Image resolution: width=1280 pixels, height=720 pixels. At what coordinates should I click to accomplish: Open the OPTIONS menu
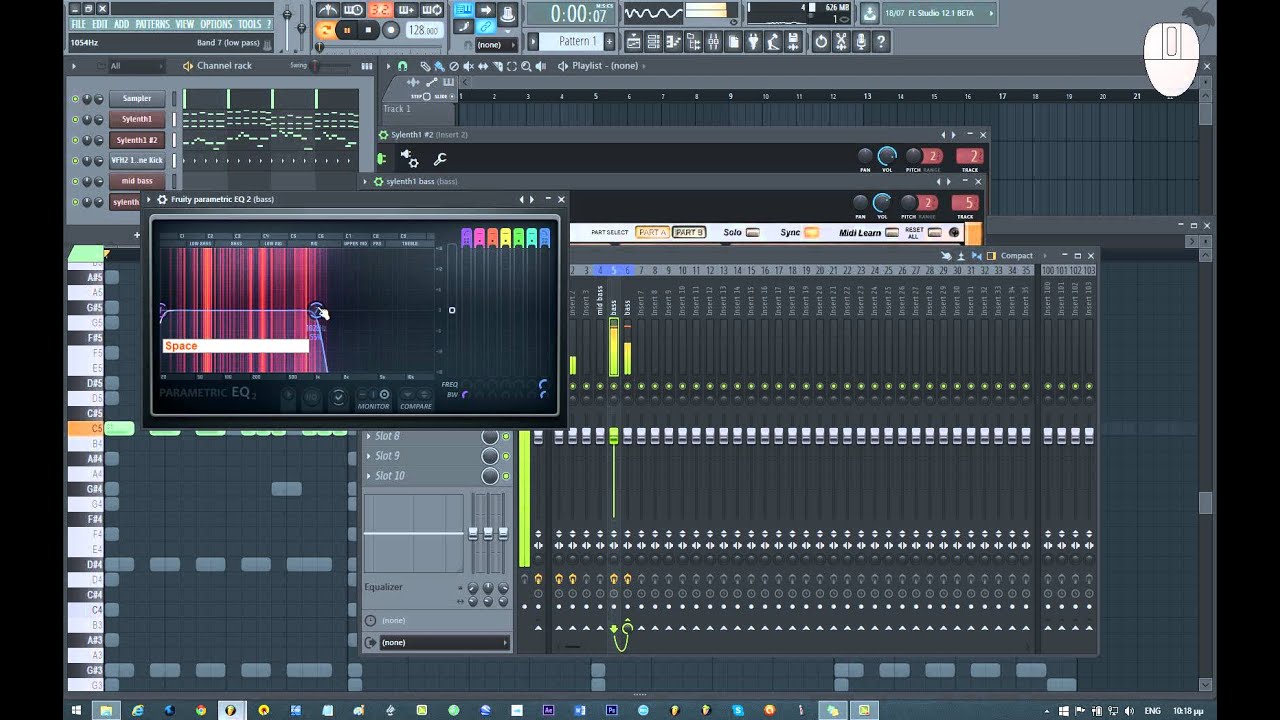(216, 24)
